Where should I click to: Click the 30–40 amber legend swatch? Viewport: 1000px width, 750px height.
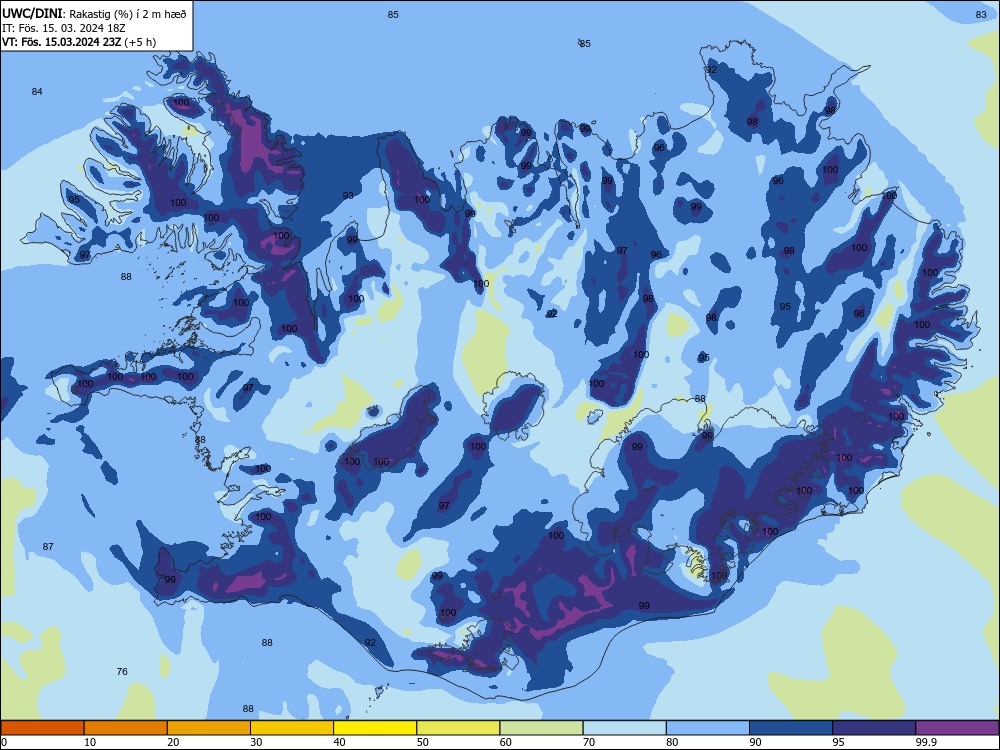pos(292,728)
